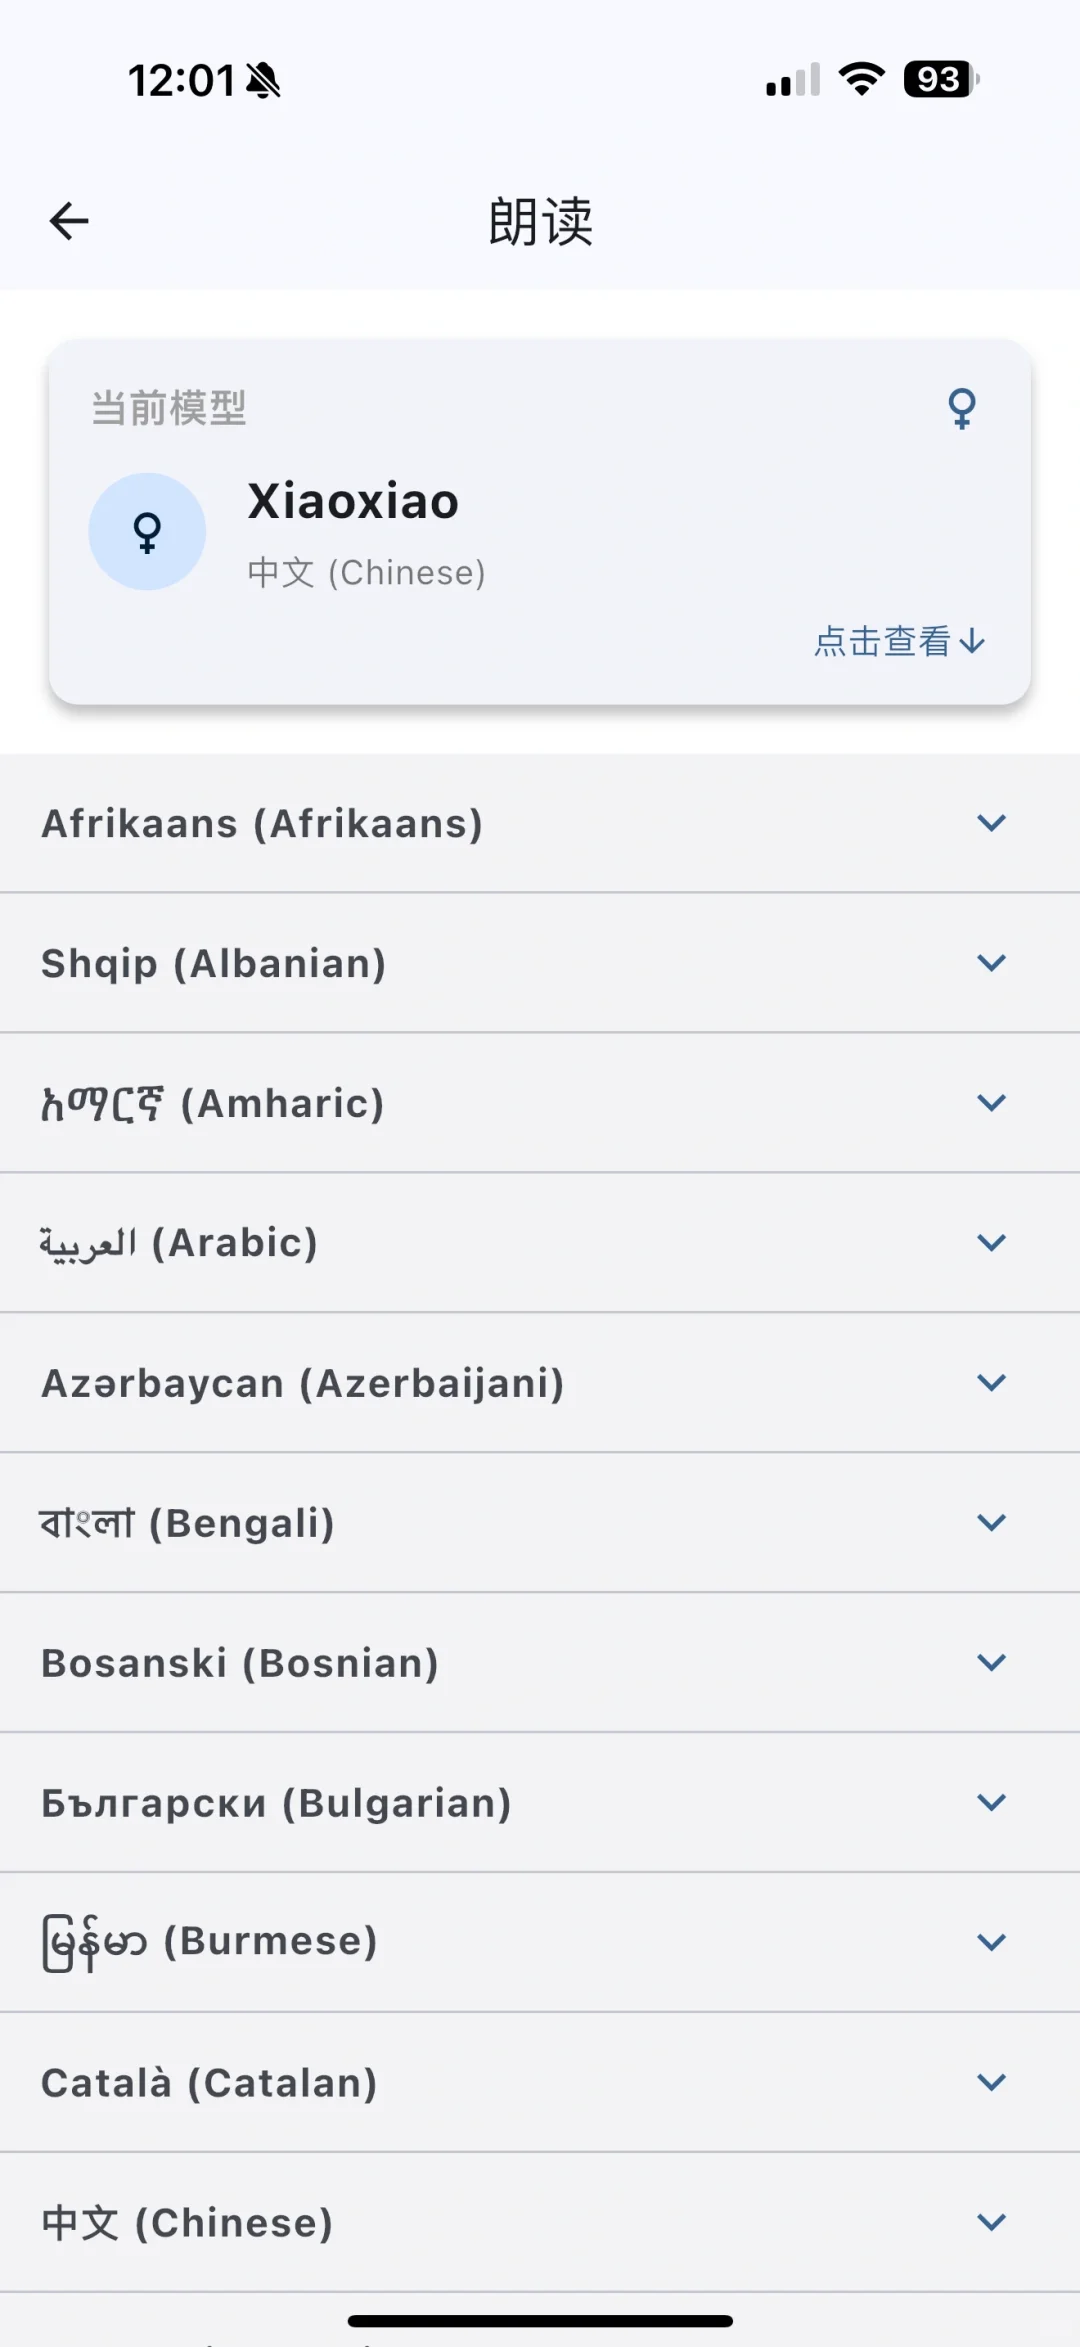Tap the Xiaoxiao voice avatar circle
The height and width of the screenshot is (2347, 1080).
[x=147, y=532]
